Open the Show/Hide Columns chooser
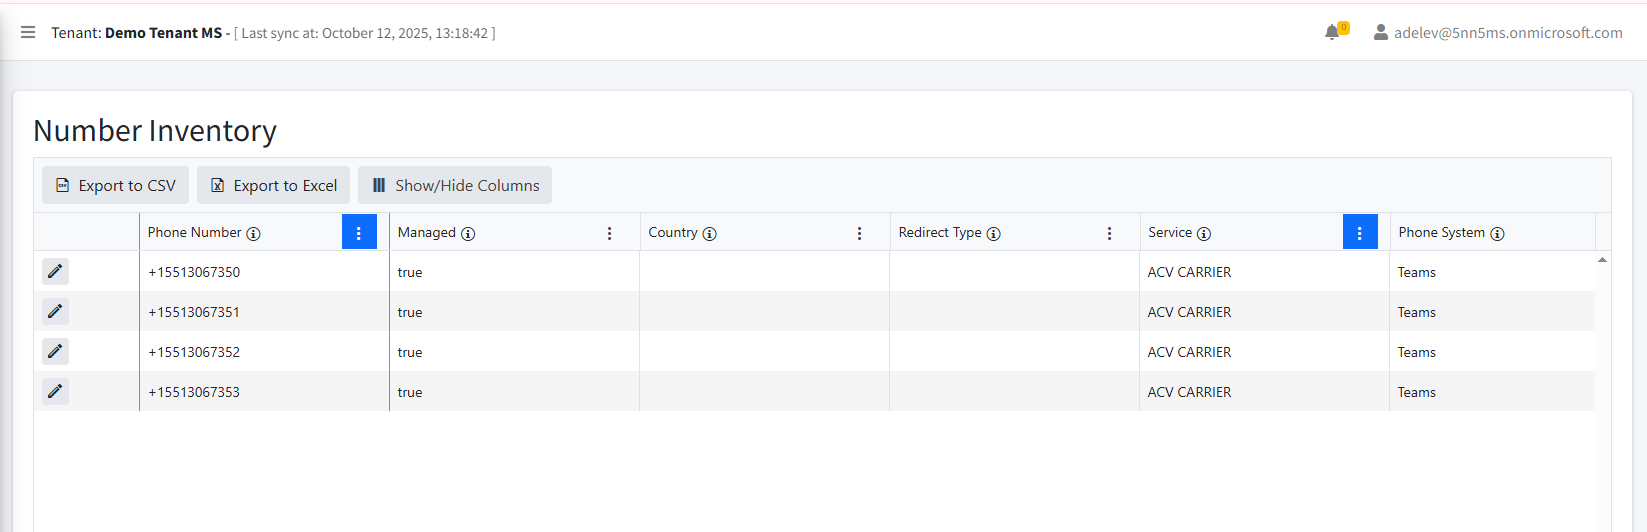Image resolution: width=1647 pixels, height=532 pixels. [x=455, y=185]
